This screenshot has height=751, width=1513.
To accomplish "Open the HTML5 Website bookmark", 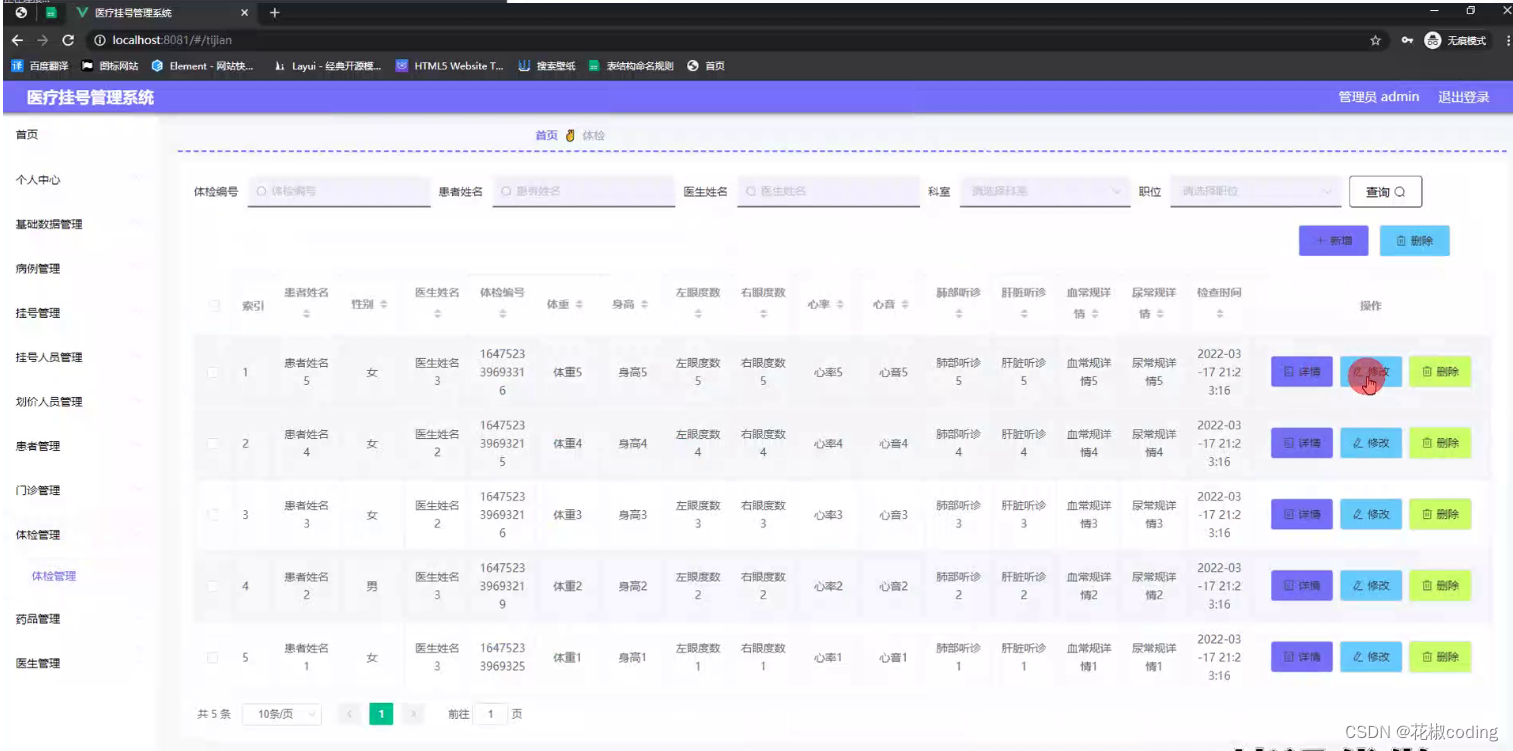I will pos(449,66).
